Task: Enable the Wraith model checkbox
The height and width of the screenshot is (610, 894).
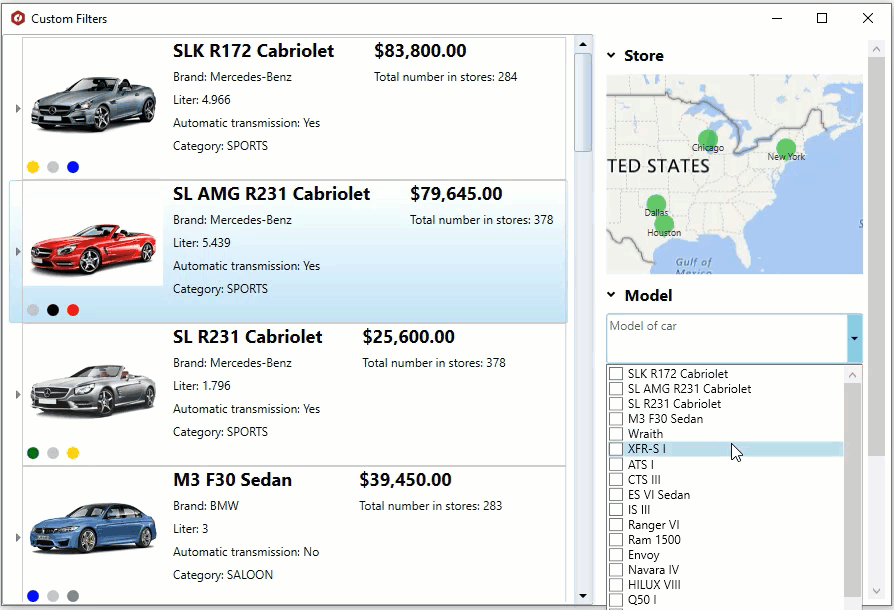Action: point(616,434)
